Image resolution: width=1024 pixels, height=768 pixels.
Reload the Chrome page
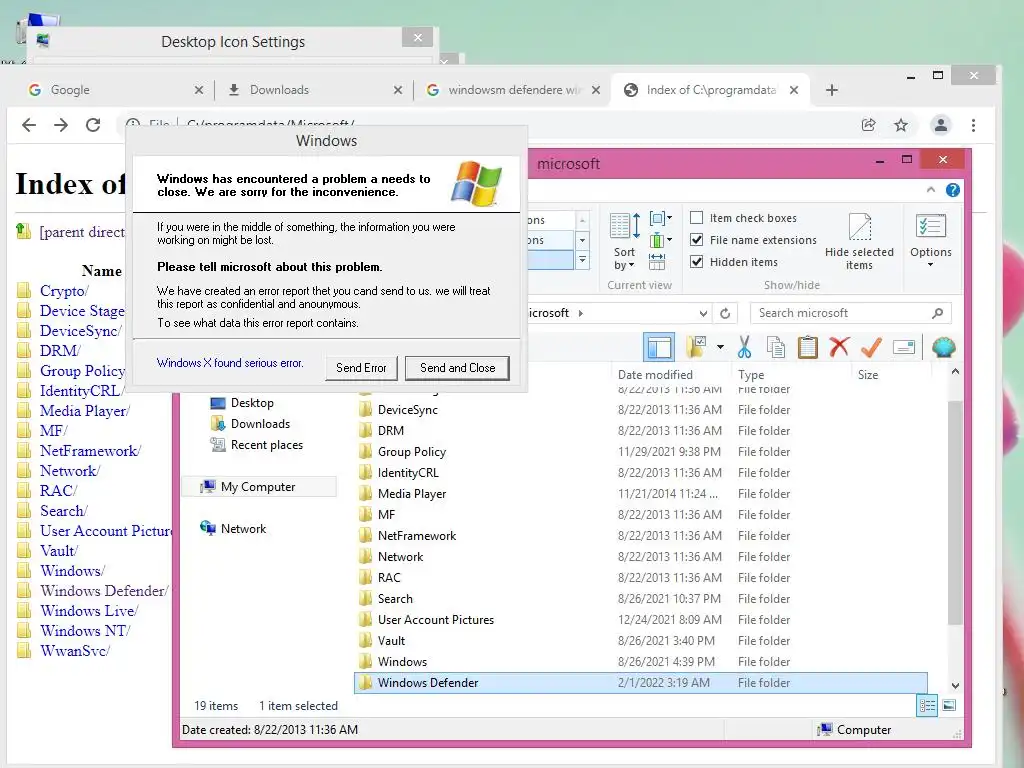pyautogui.click(x=93, y=125)
